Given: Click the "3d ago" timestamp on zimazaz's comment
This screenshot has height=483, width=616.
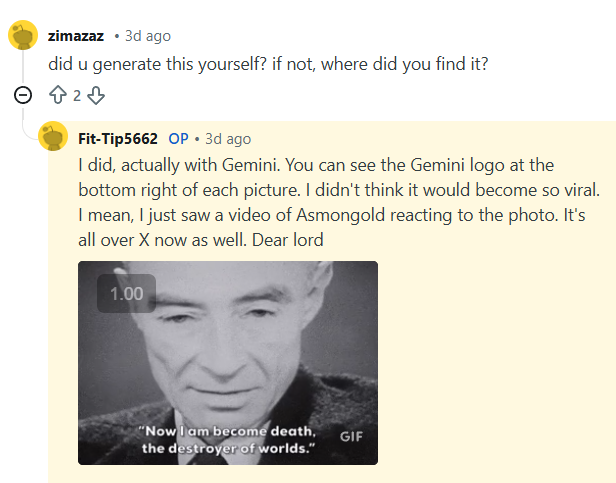Looking at the screenshot, I should pos(146,36).
